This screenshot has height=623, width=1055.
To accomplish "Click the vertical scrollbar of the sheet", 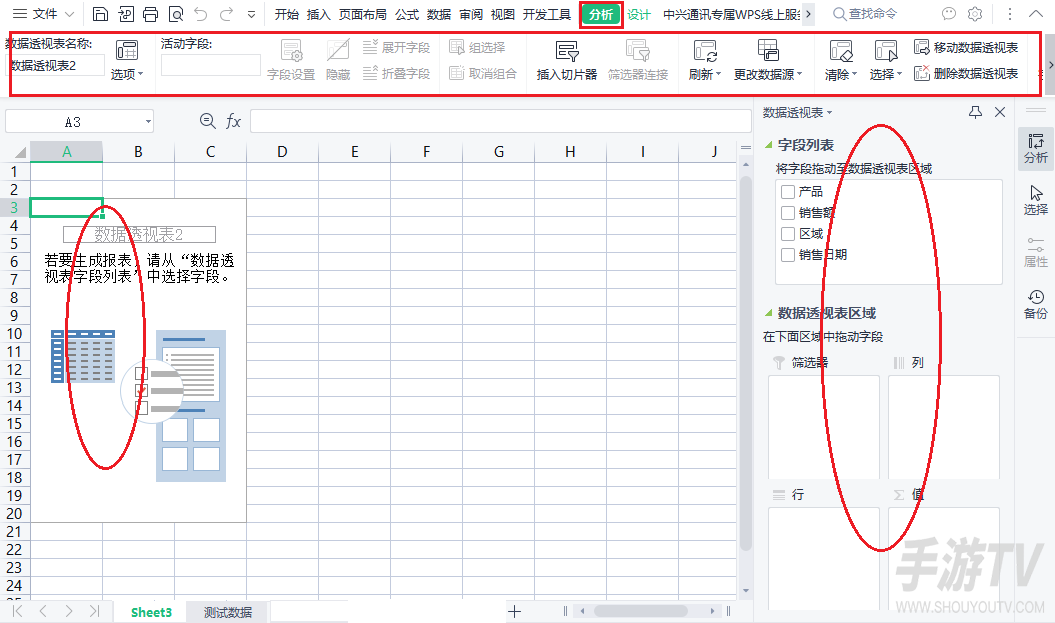I will tap(745, 363).
